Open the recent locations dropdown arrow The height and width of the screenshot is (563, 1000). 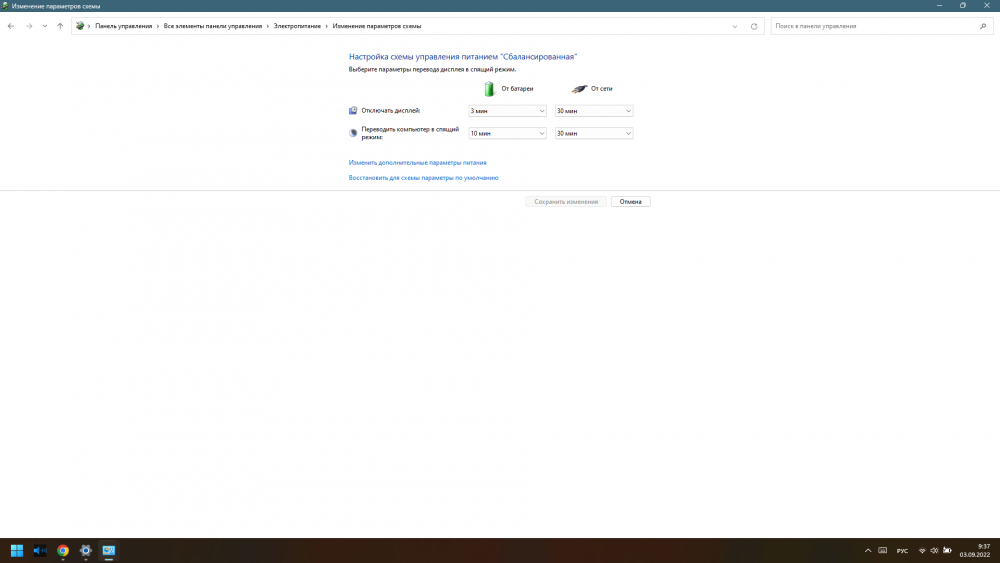coord(44,26)
